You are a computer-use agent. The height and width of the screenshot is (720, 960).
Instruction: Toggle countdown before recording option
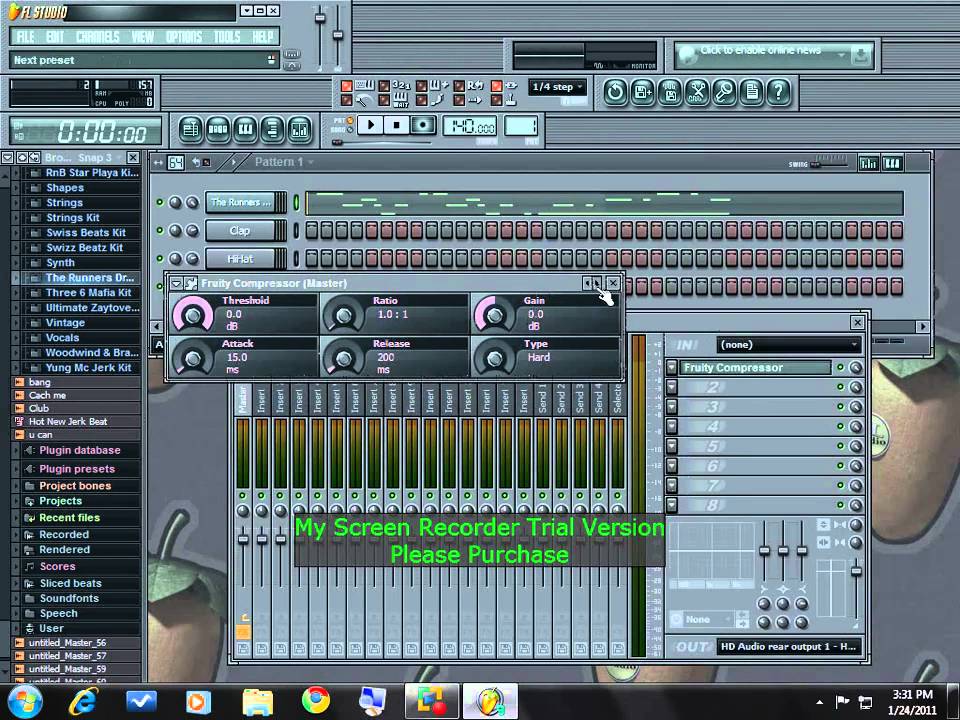point(384,86)
